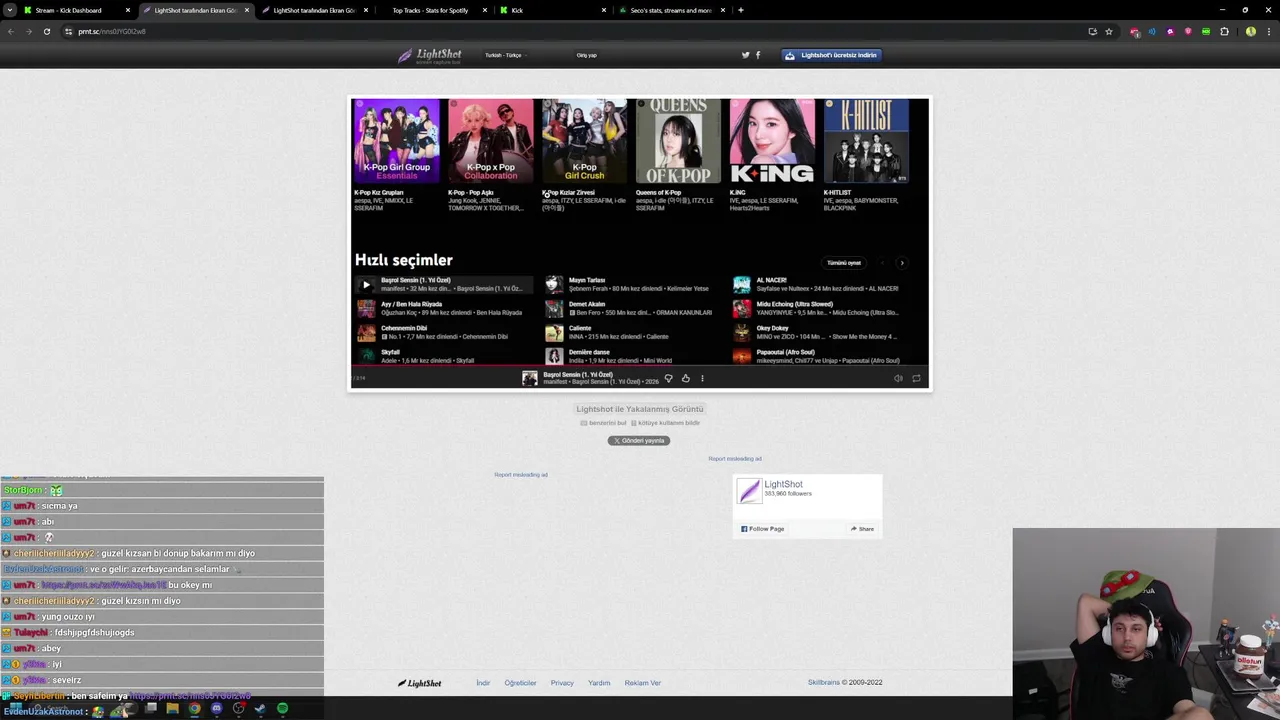
Task: Click the LightShot avatar in the Facebook widget
Action: coord(749,490)
